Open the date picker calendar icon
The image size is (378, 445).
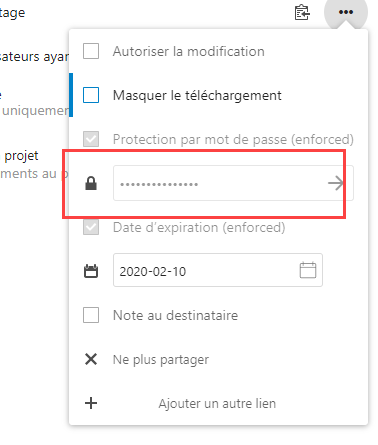pos(308,270)
